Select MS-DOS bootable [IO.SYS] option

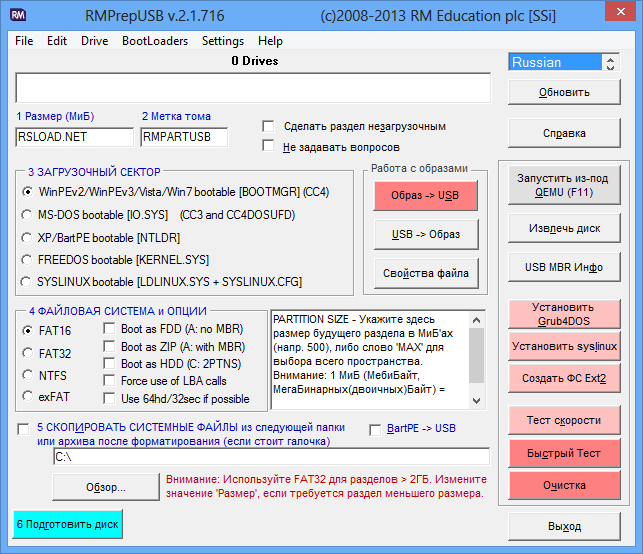(x=27, y=215)
